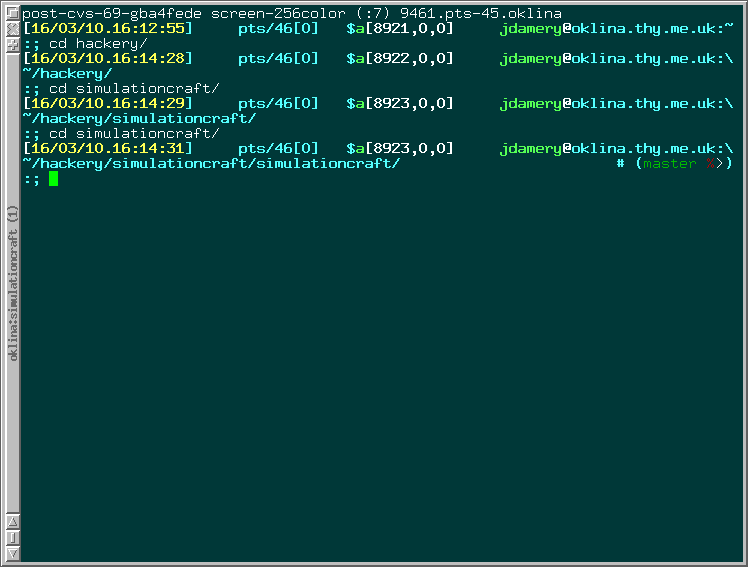Click the down-triangle button at bottom left

(12, 552)
